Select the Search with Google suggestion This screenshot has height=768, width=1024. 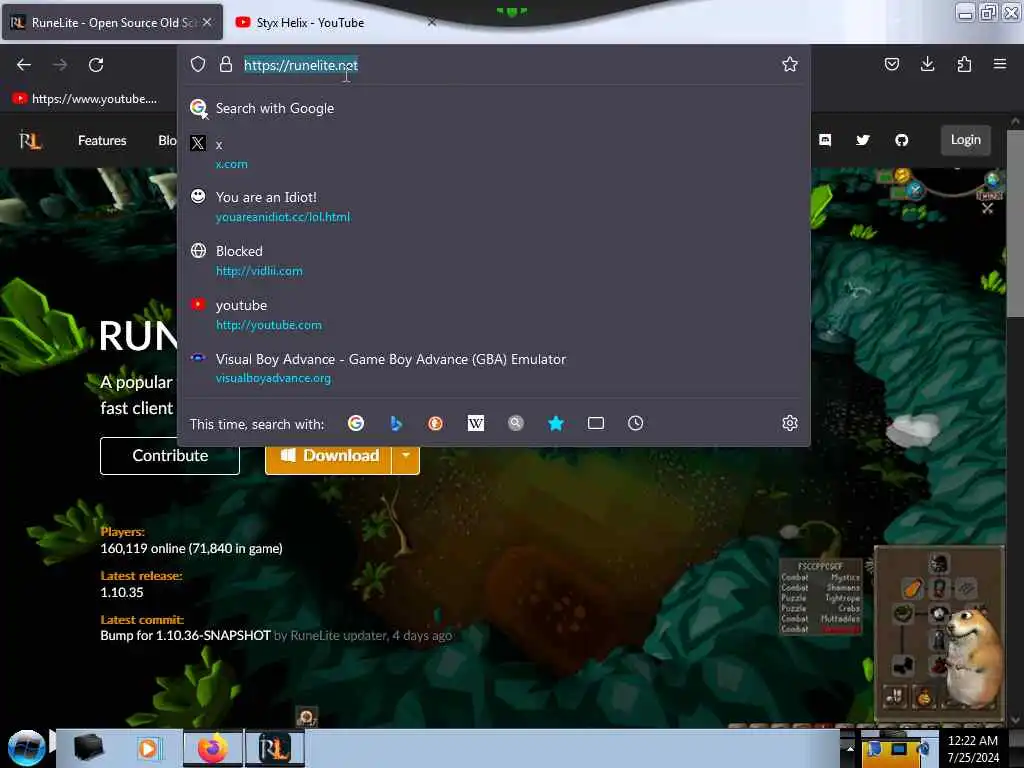pyautogui.click(x=493, y=108)
